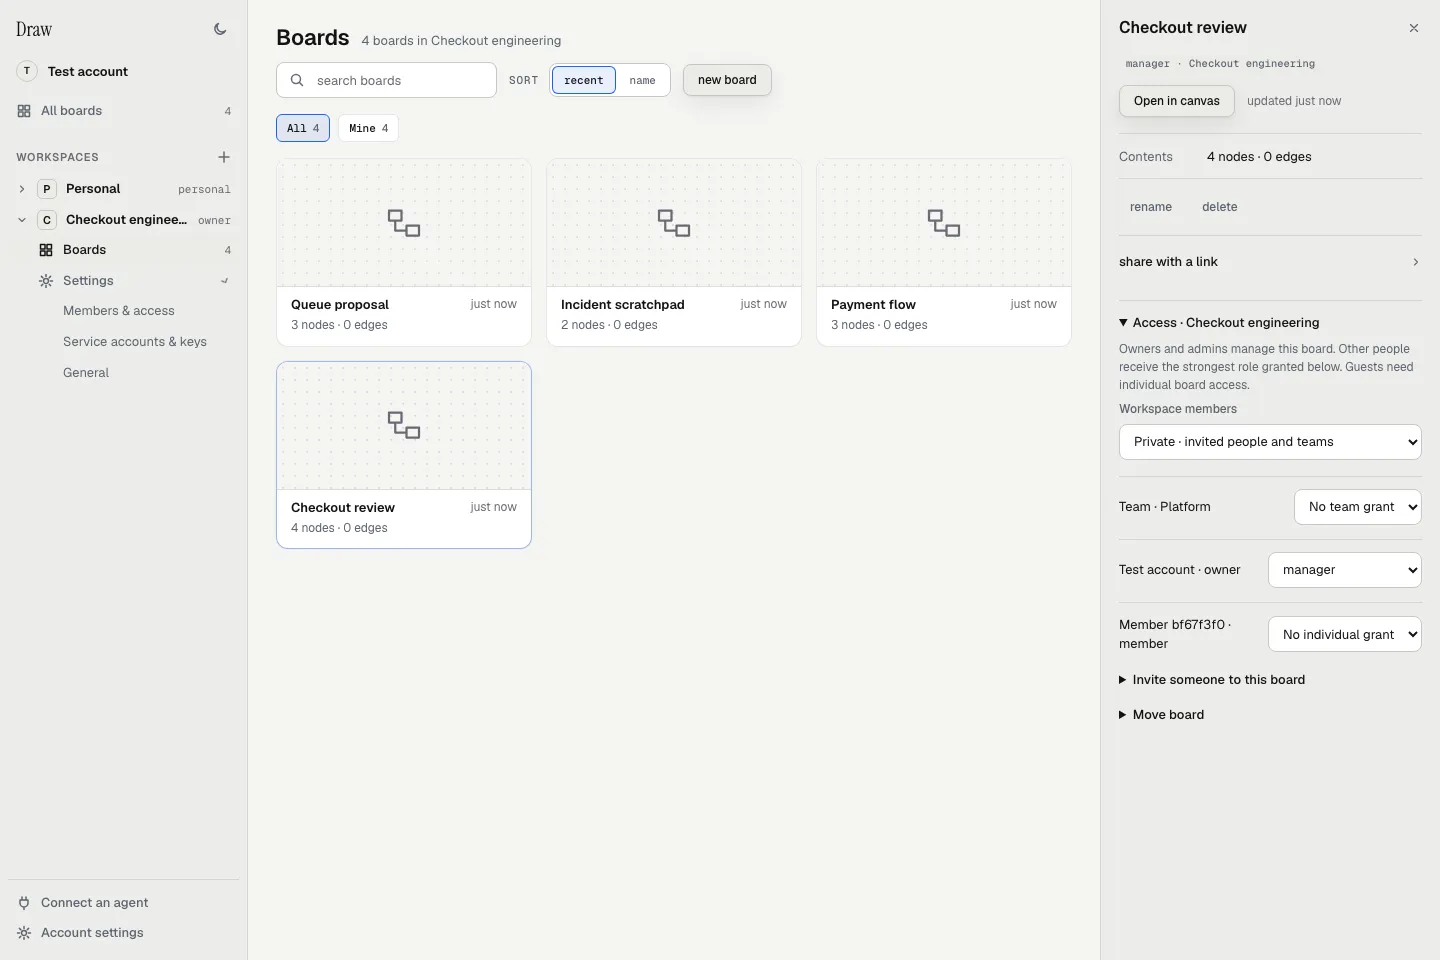This screenshot has height=960, width=1440.
Task: Collapse the Access section
Action: point(1219,323)
